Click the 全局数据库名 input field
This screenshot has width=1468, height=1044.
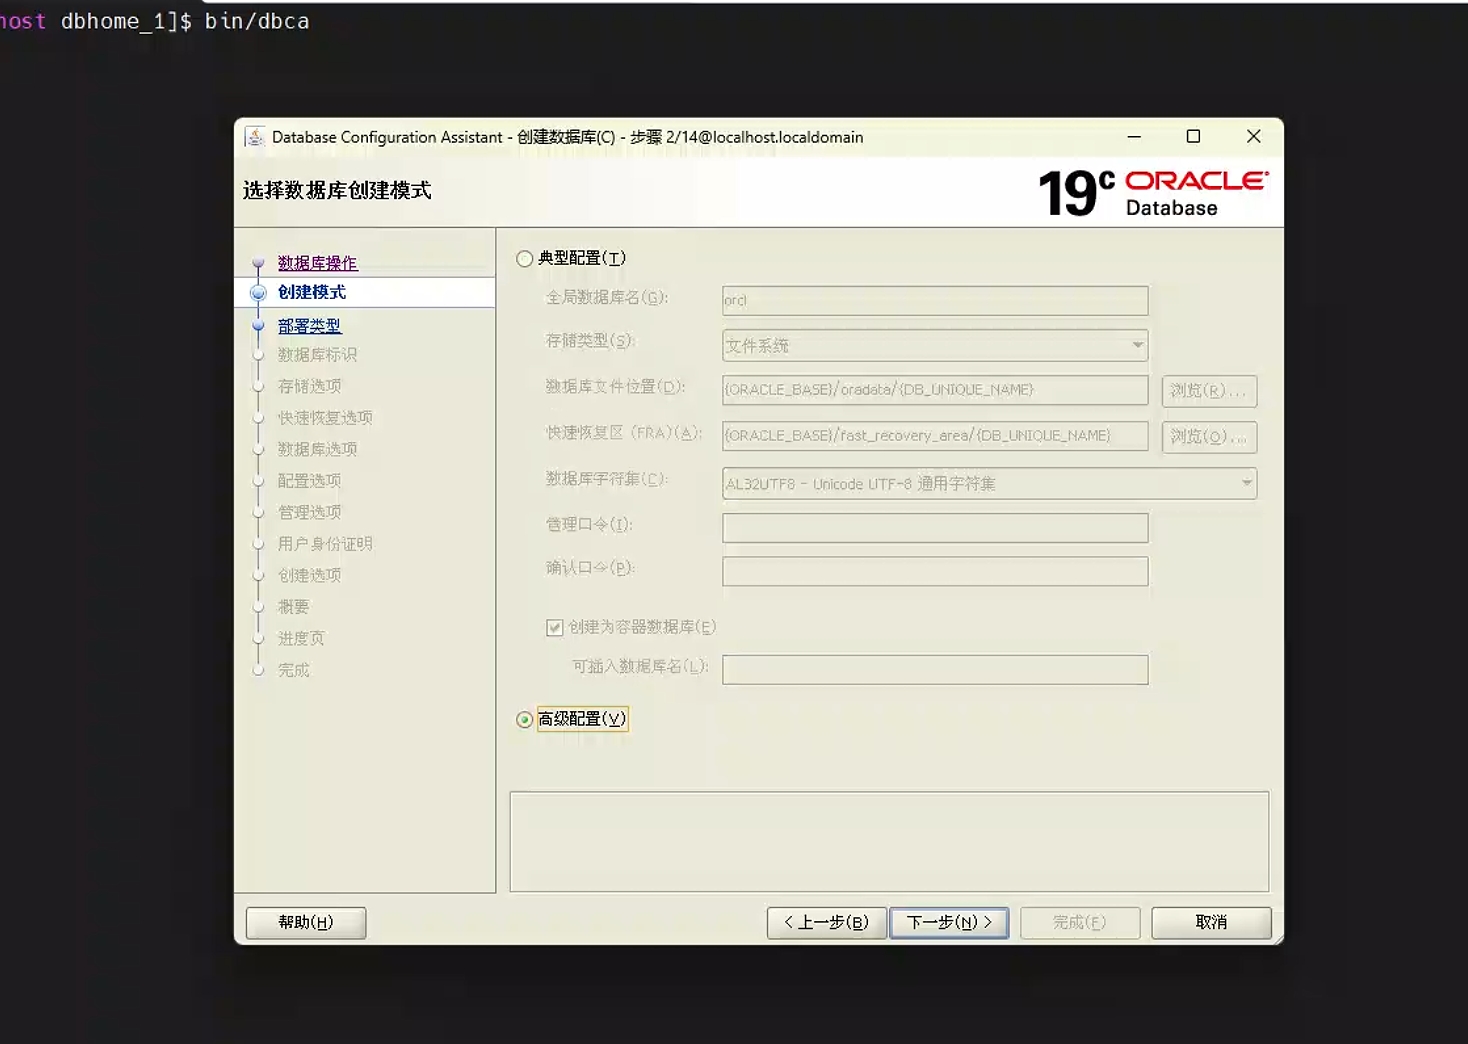(x=935, y=300)
